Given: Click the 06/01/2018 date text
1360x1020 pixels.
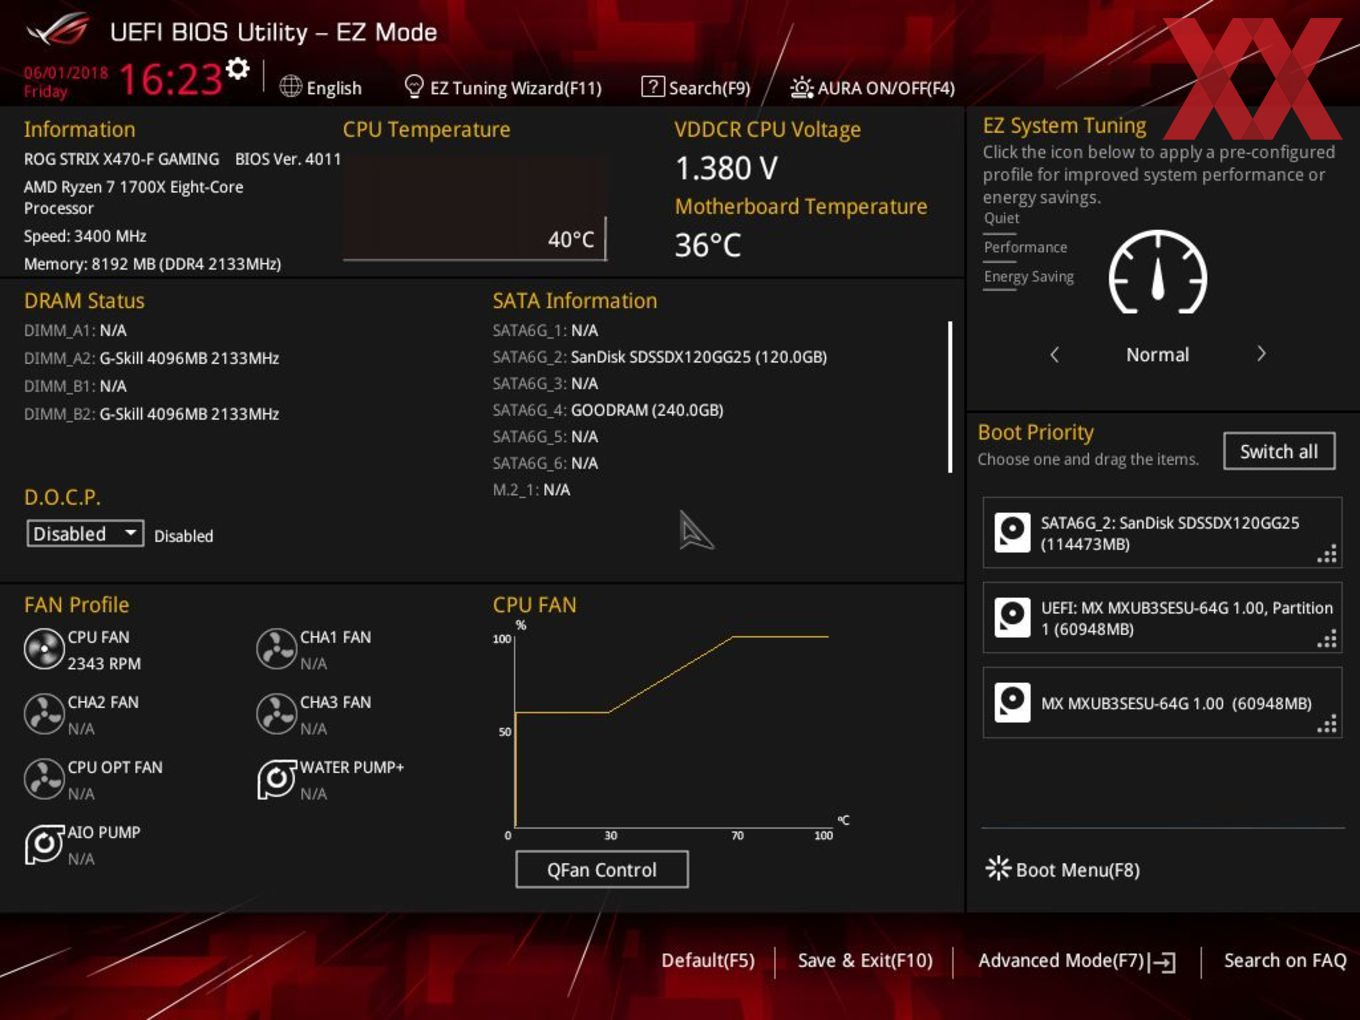Looking at the screenshot, I should point(66,72).
